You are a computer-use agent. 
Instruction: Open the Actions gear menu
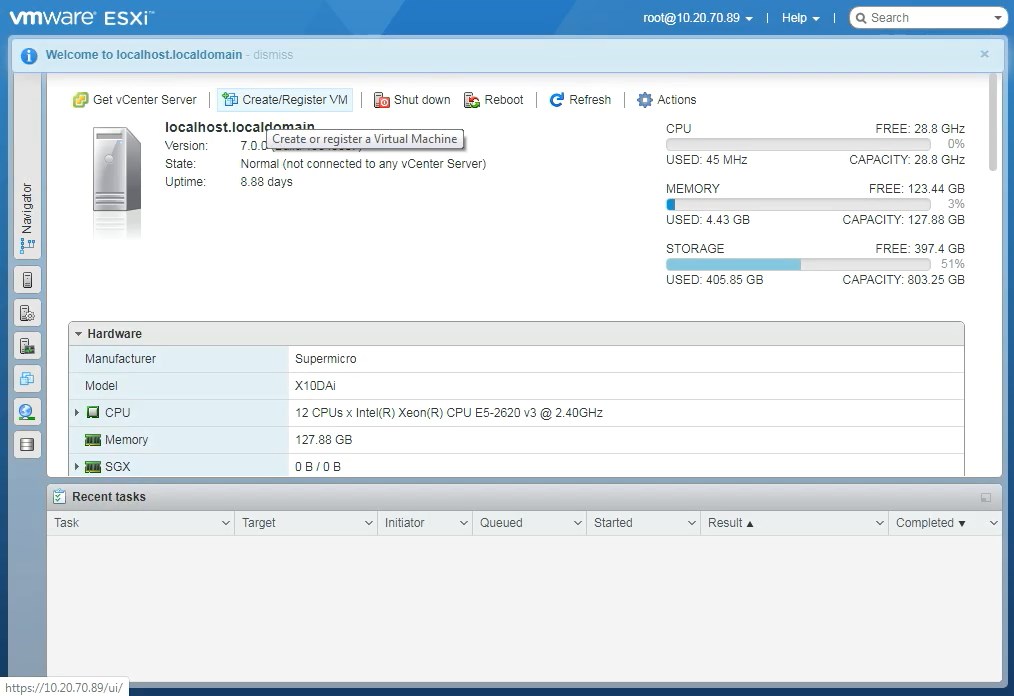coord(666,100)
